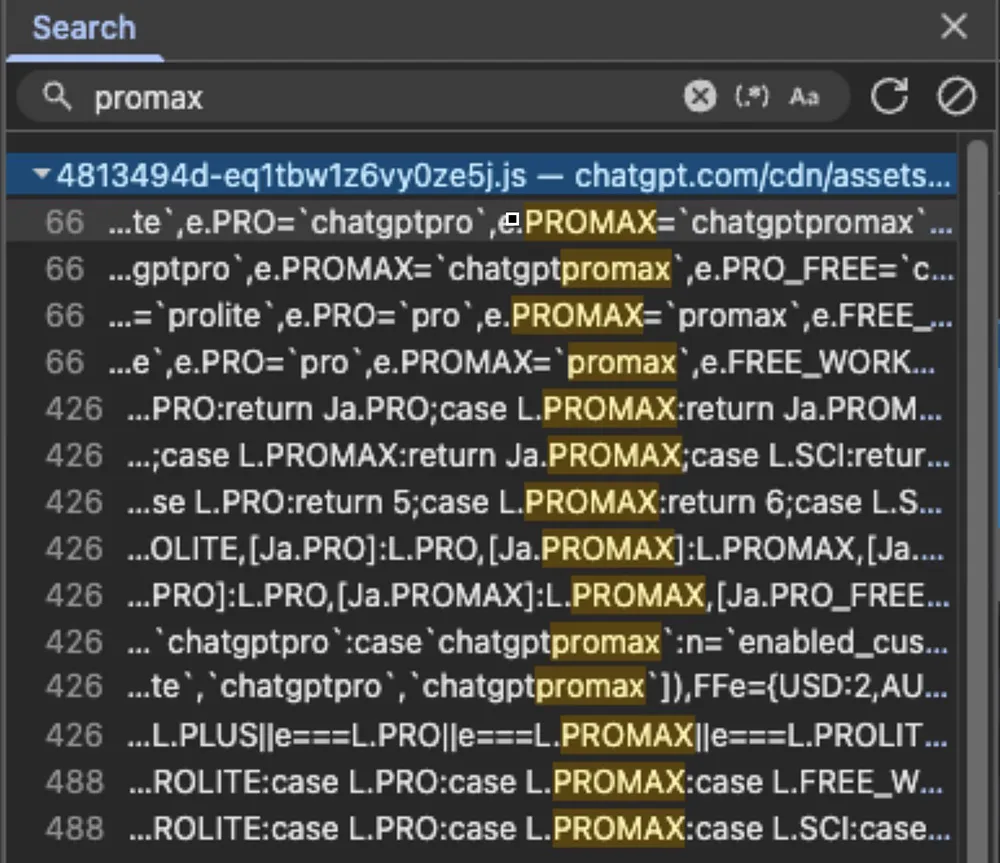Open line 66 result e.PRO=`chatgptpro`
The height and width of the screenshot is (863, 1000).
click(x=482, y=222)
